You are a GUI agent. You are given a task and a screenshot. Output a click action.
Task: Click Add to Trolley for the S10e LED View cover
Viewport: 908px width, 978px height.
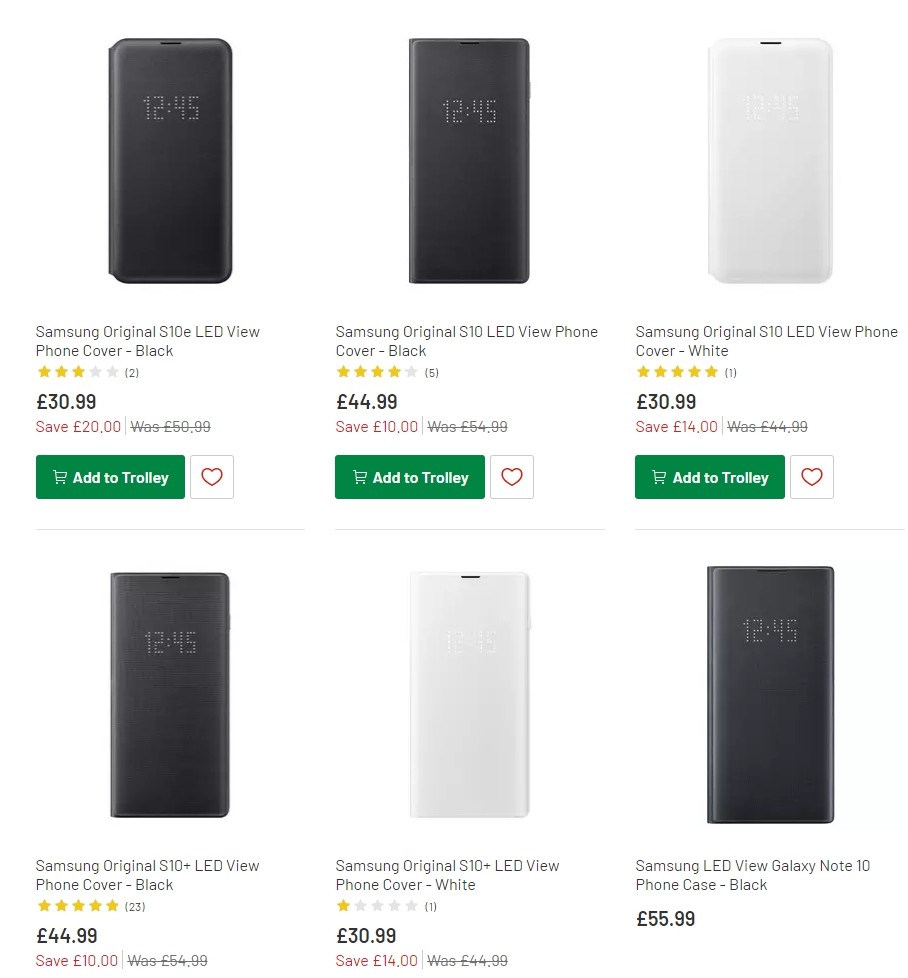[x=110, y=477]
